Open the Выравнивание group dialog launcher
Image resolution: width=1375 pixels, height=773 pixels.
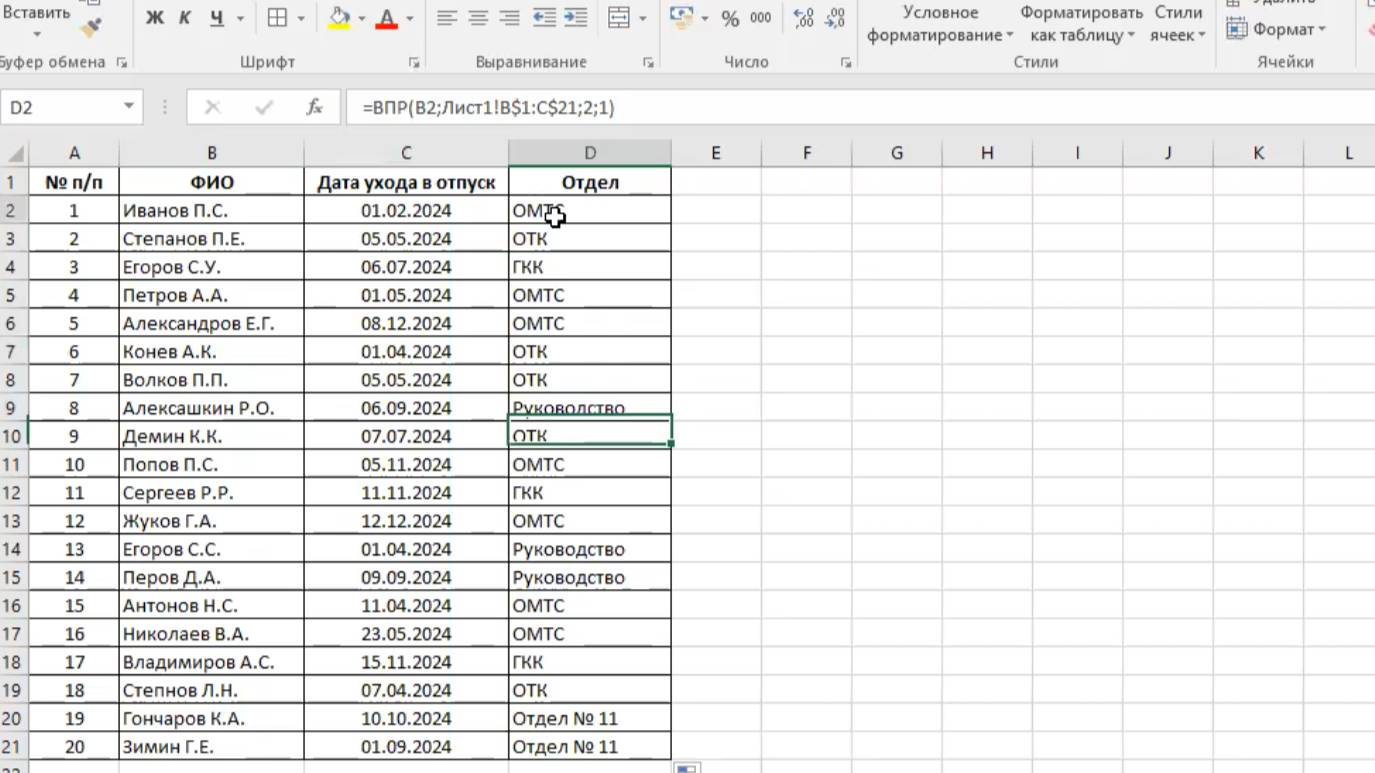pos(648,62)
